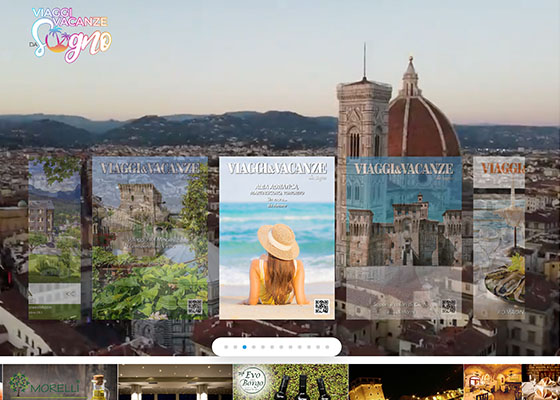The image size is (560, 400).
Task: Click QR code on the garden tower cover
Action: pos(195,306)
